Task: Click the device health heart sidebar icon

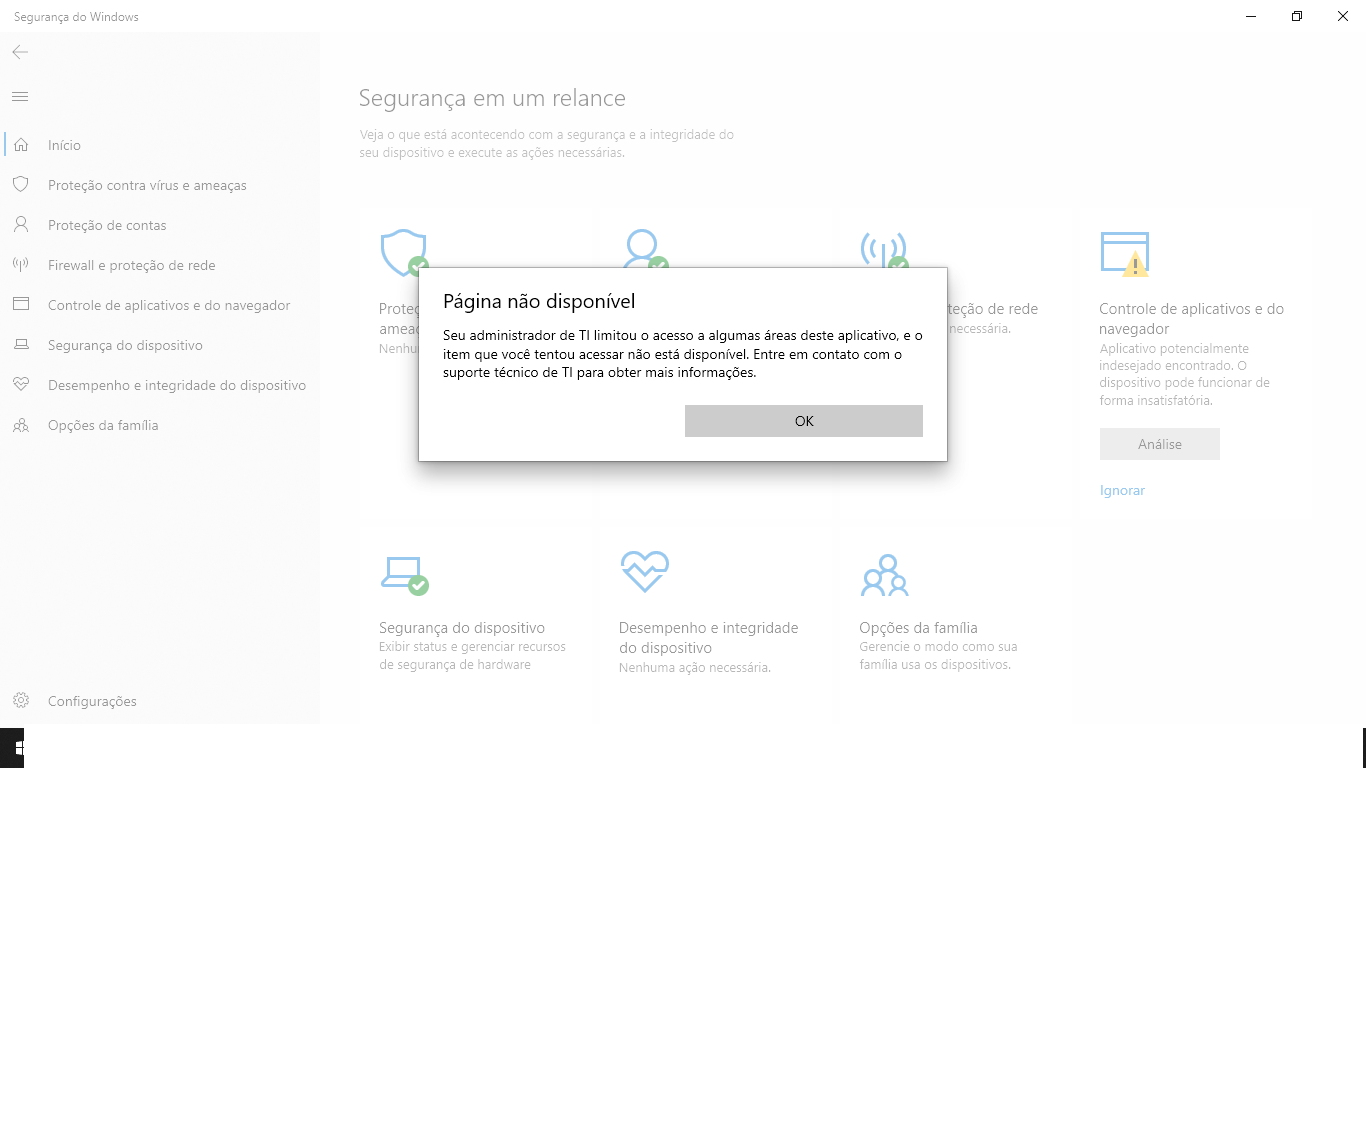Action: pyautogui.click(x=21, y=384)
